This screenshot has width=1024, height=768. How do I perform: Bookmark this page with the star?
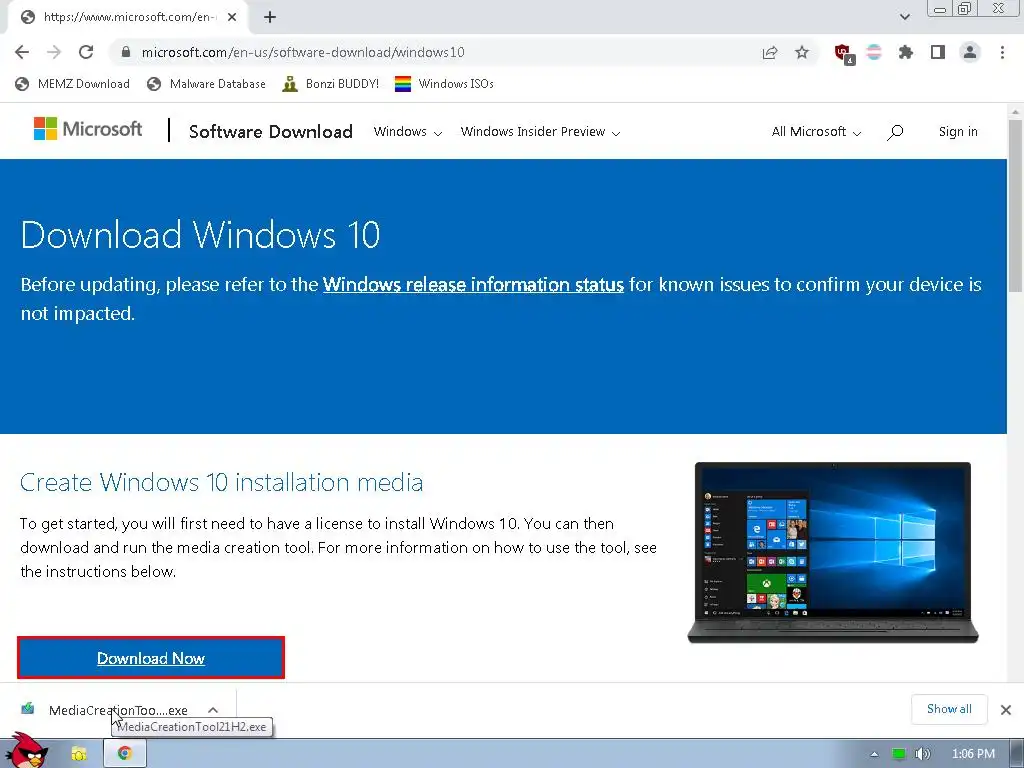point(802,52)
